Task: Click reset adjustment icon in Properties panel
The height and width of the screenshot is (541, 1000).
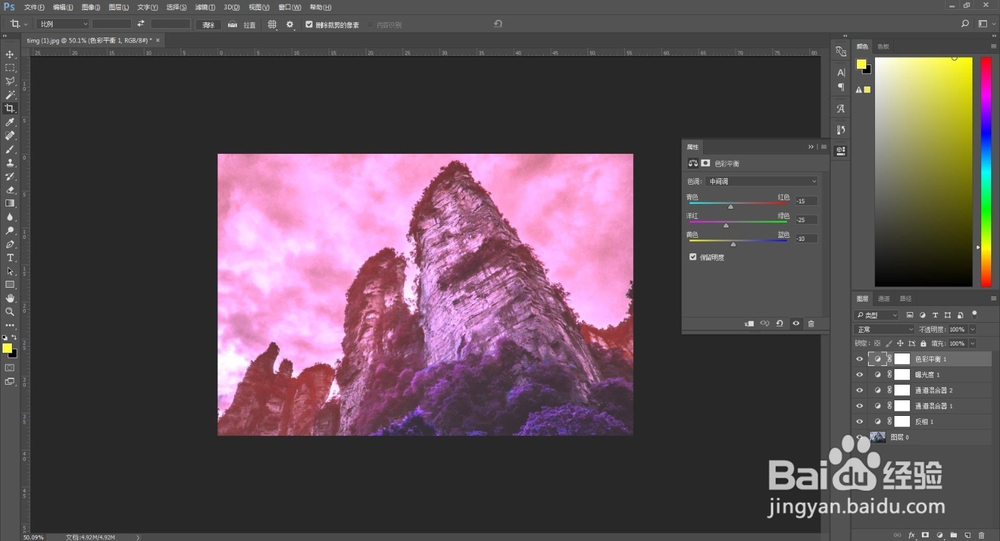Action: click(780, 323)
